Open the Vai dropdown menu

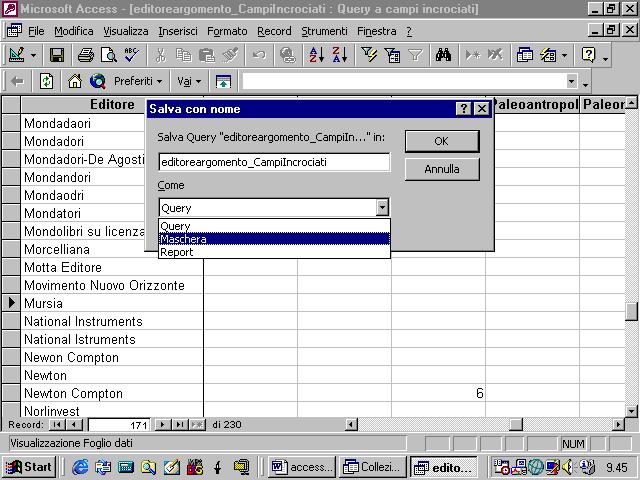click(189, 82)
